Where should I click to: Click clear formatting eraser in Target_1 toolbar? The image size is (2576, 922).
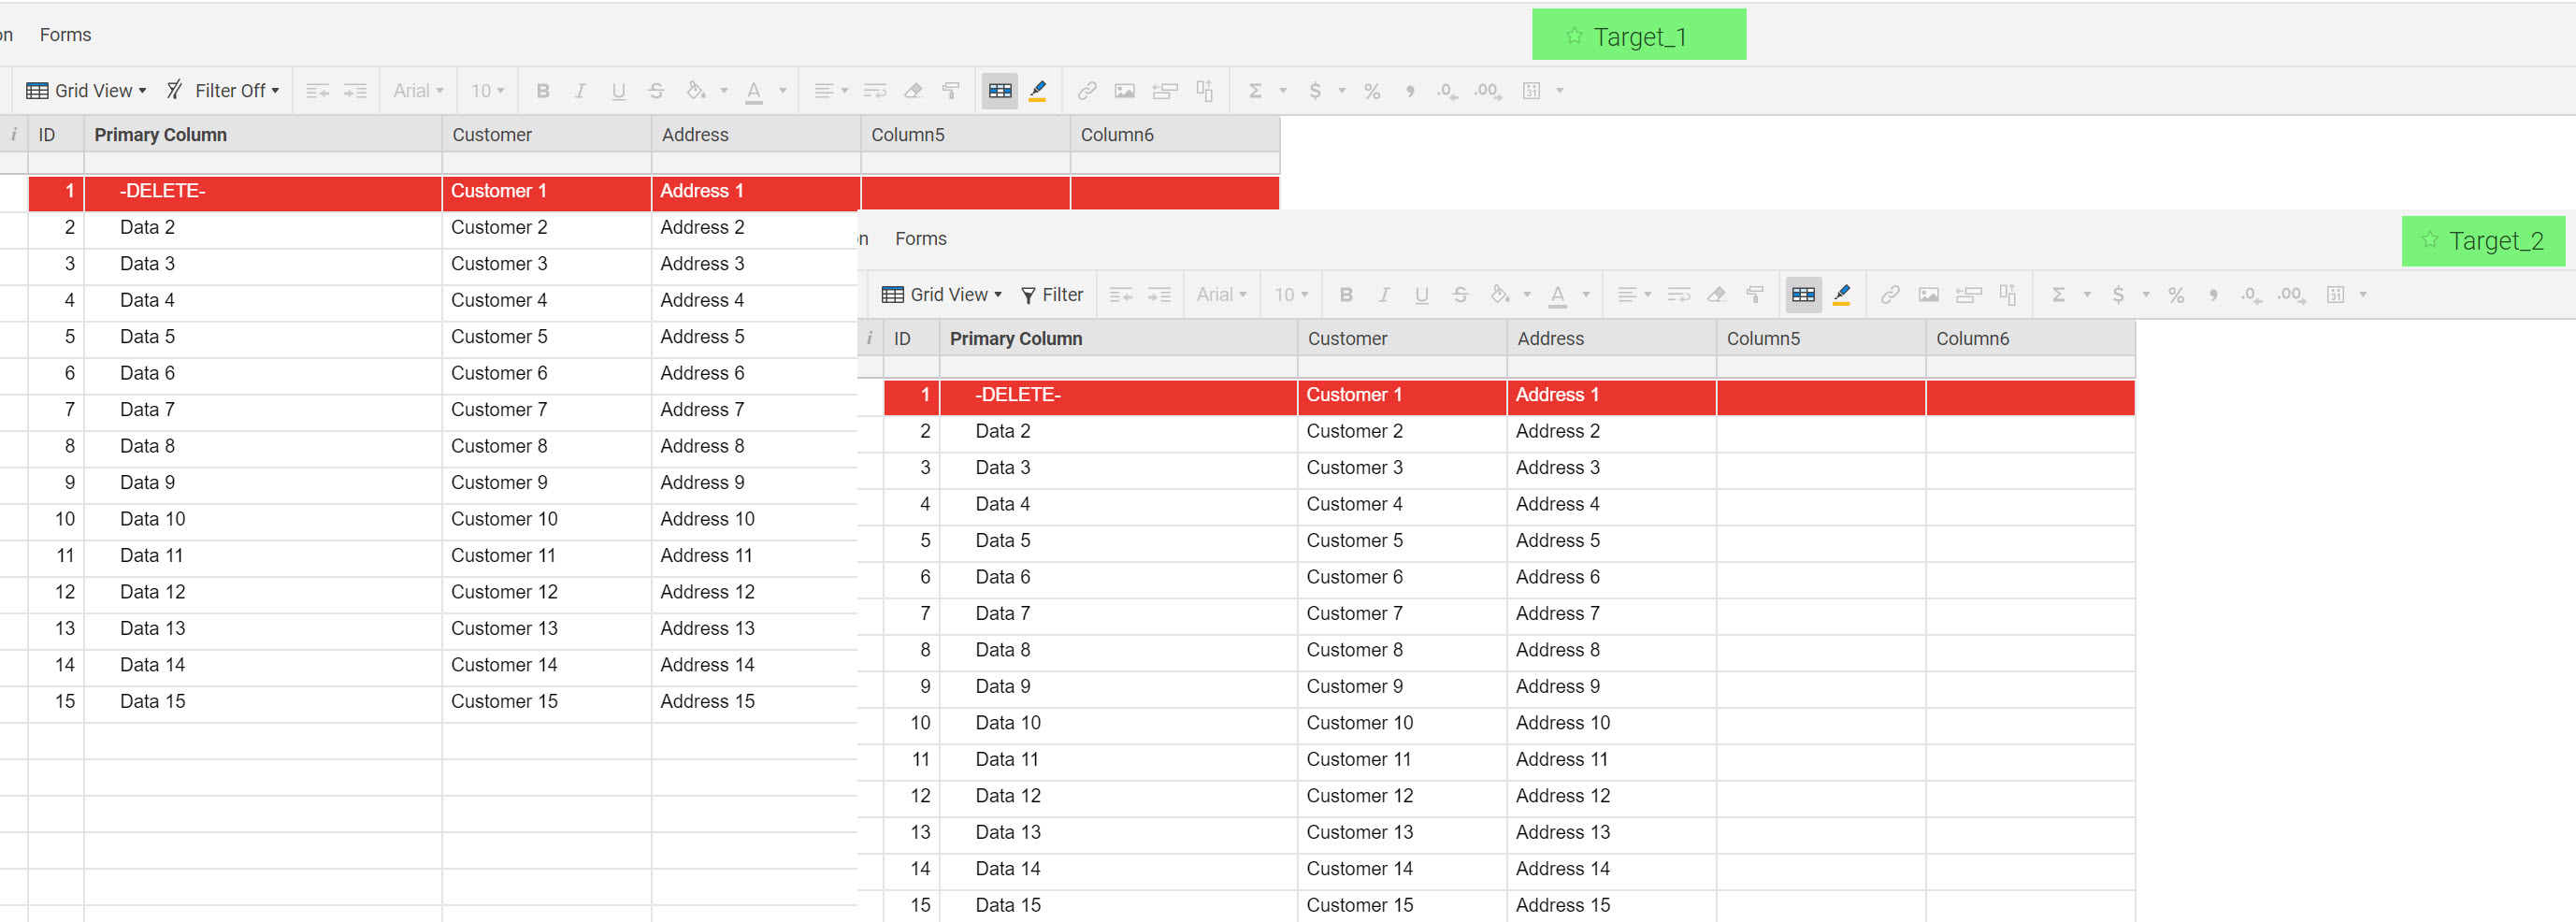pos(913,91)
